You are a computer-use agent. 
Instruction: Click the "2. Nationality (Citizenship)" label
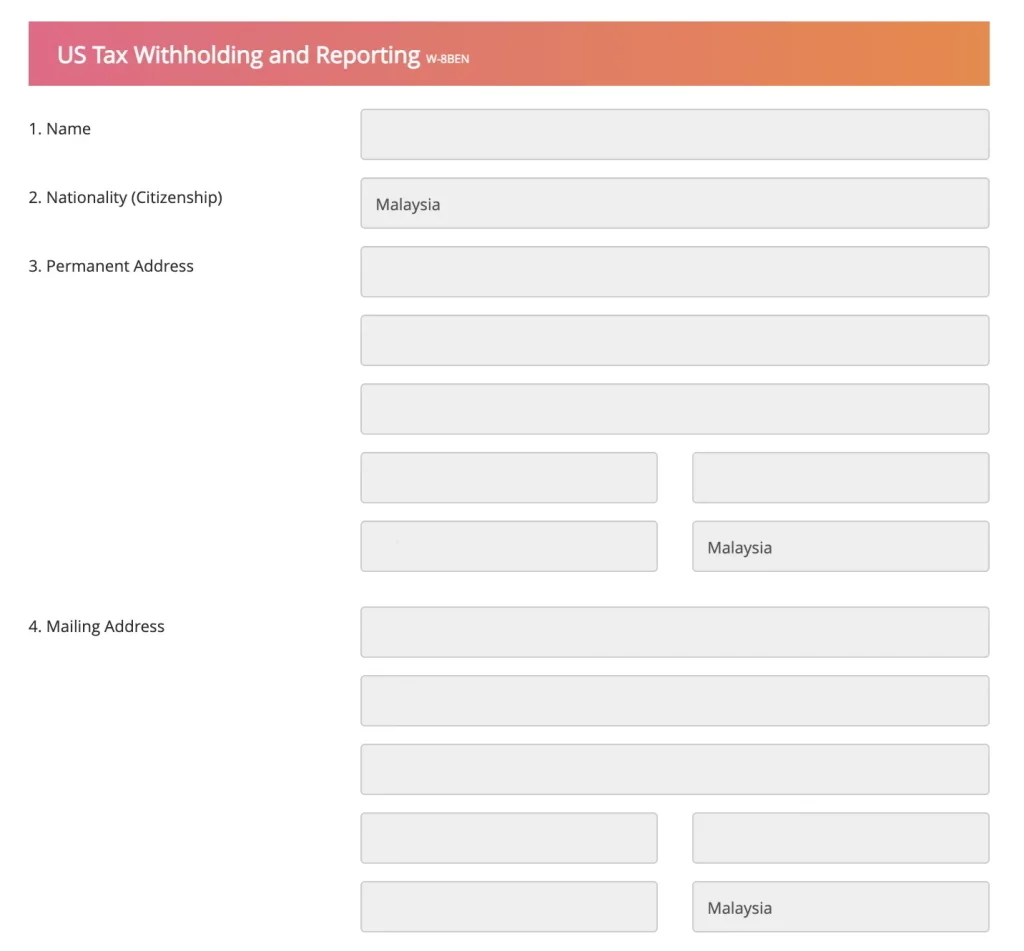pyautogui.click(x=125, y=198)
